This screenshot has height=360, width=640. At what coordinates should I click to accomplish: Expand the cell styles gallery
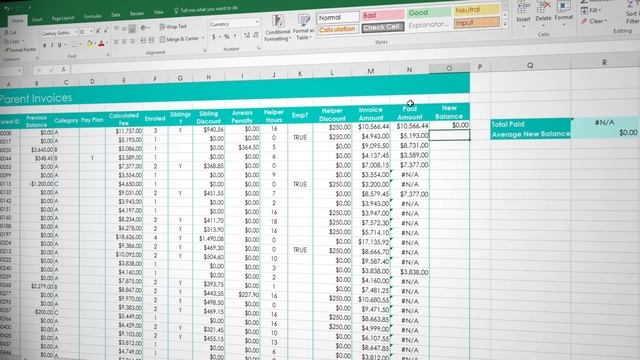(x=505, y=24)
